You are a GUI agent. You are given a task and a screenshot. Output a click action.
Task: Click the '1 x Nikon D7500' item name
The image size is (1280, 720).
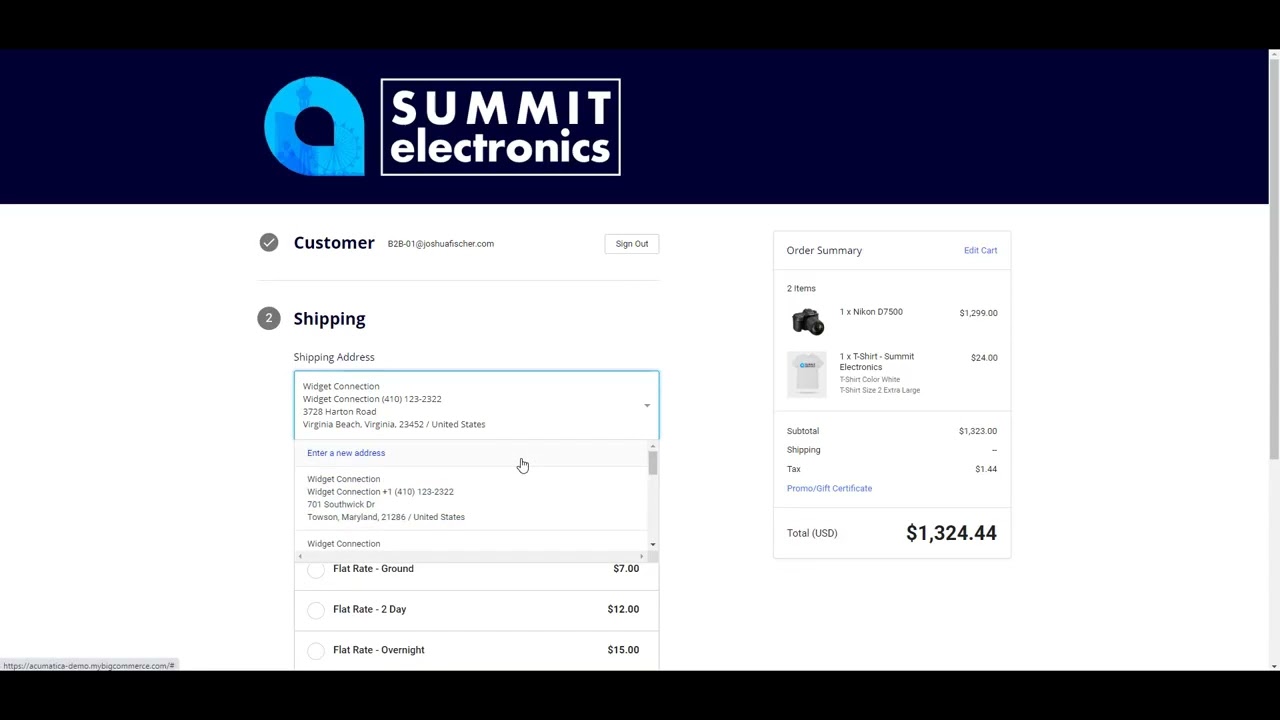tap(871, 312)
